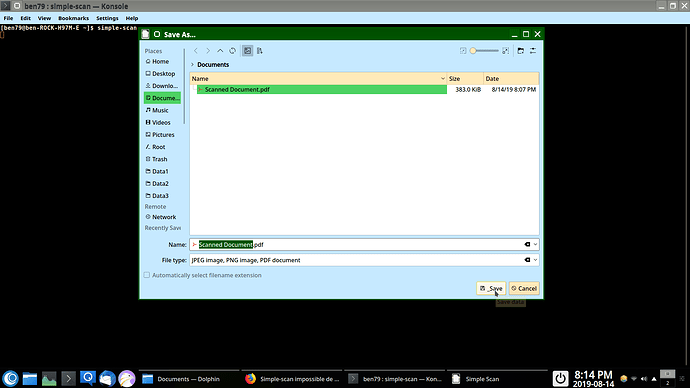
Task: Click the power button in the panel
Action: pyautogui.click(x=560, y=378)
